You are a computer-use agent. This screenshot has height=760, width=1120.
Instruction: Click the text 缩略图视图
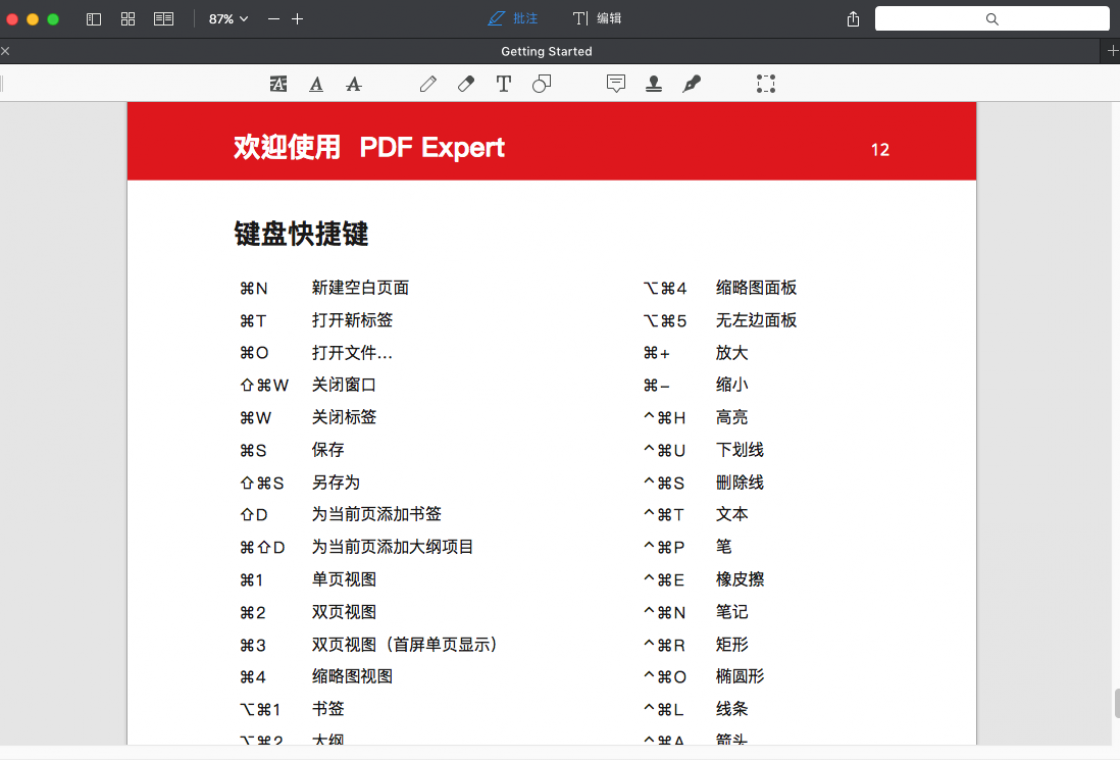[x=352, y=676]
